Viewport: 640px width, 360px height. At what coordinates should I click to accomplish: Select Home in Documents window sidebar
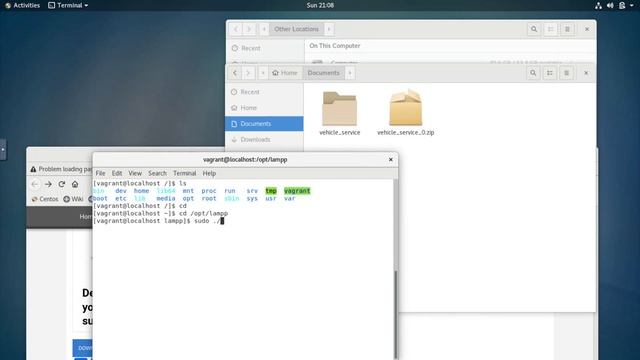point(264,108)
